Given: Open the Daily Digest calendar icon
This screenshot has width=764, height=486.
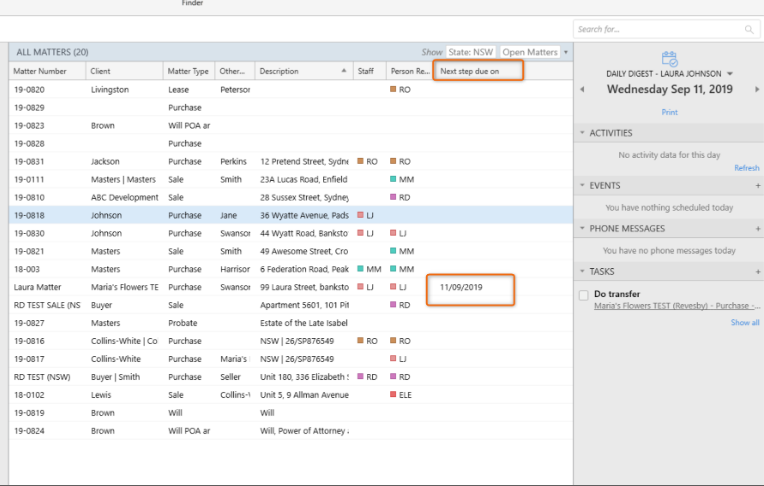Looking at the screenshot, I should click(x=669, y=58).
